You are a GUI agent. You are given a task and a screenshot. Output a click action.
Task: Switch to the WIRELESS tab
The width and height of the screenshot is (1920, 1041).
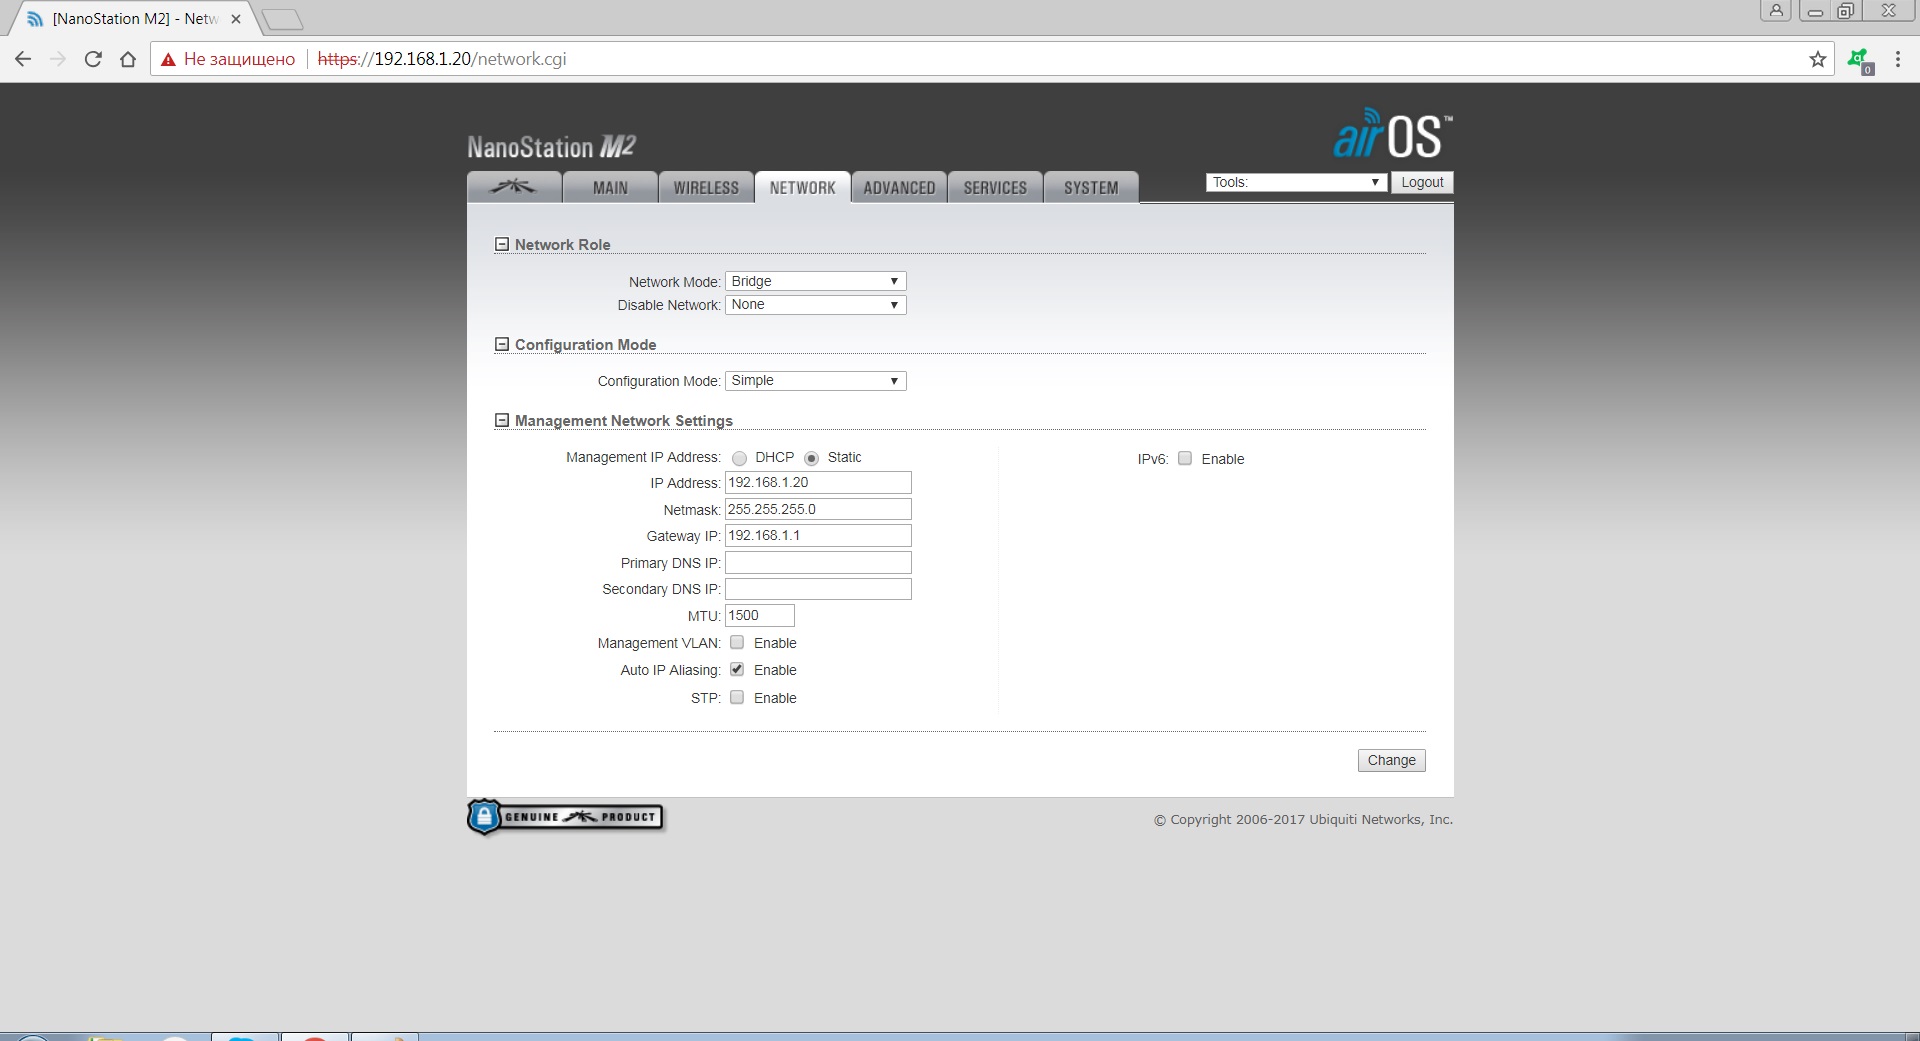pyautogui.click(x=706, y=187)
